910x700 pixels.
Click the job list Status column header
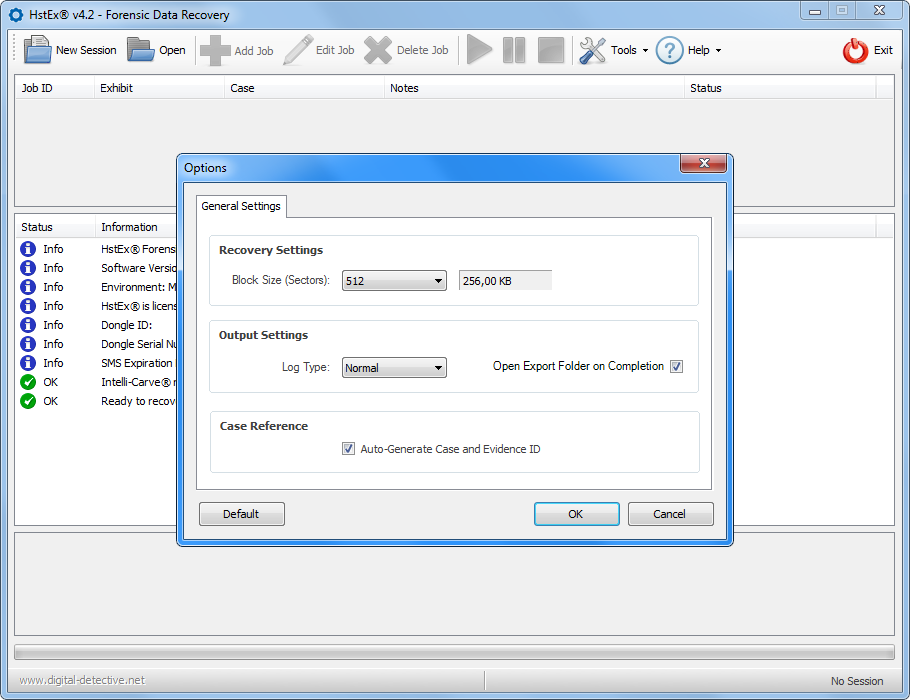click(780, 88)
